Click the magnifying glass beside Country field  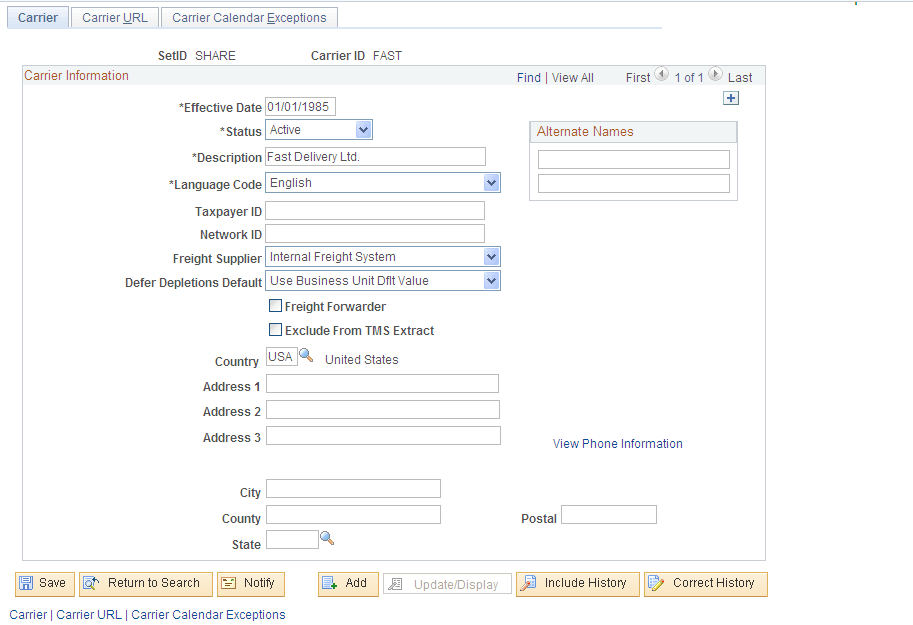(x=307, y=355)
